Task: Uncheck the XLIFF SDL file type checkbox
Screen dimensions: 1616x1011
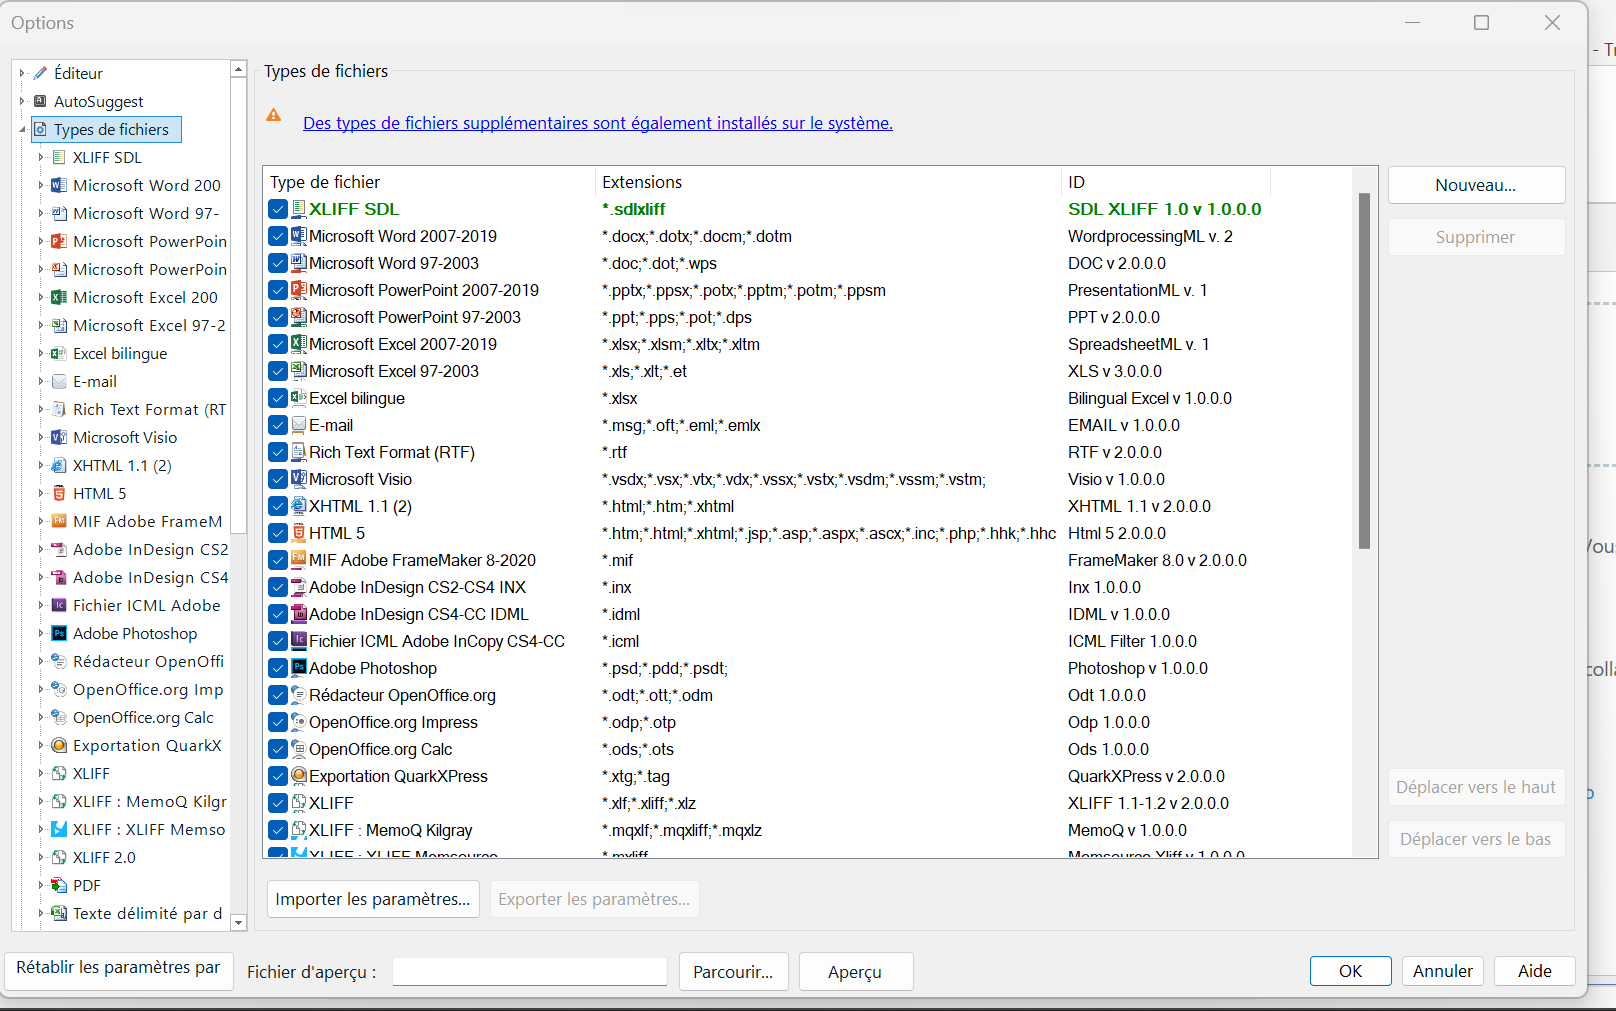Action: point(278,209)
